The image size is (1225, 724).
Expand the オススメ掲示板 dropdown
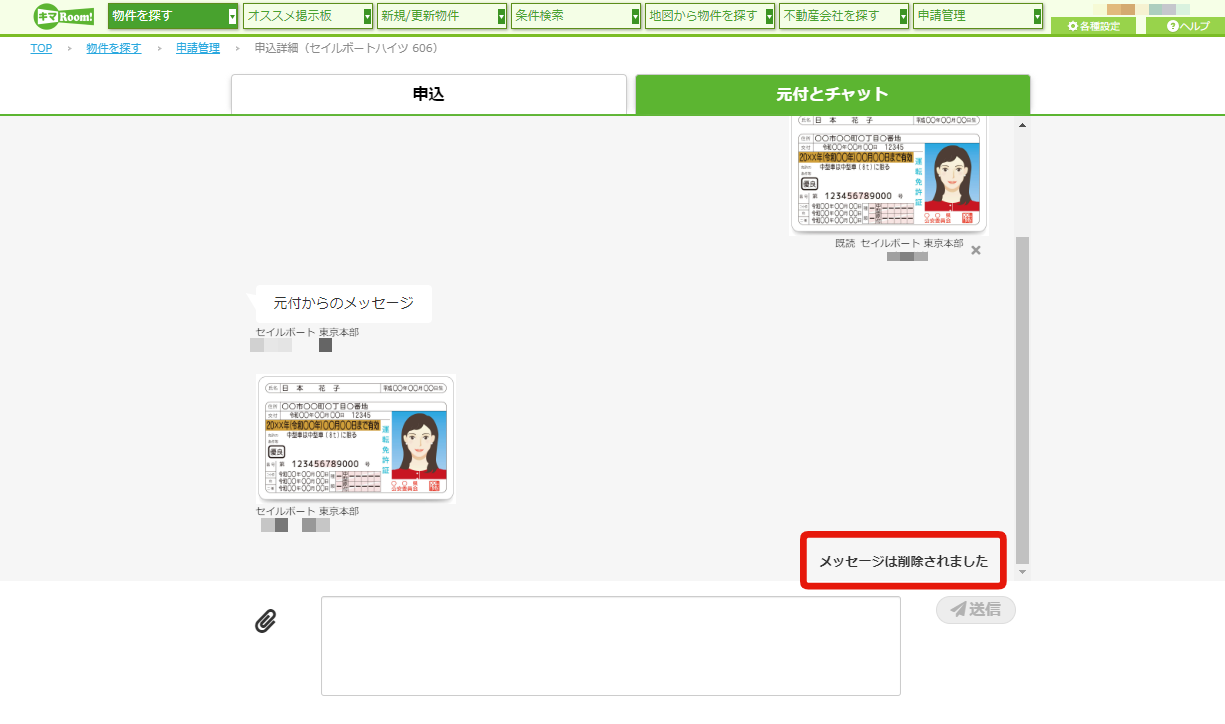click(x=309, y=16)
